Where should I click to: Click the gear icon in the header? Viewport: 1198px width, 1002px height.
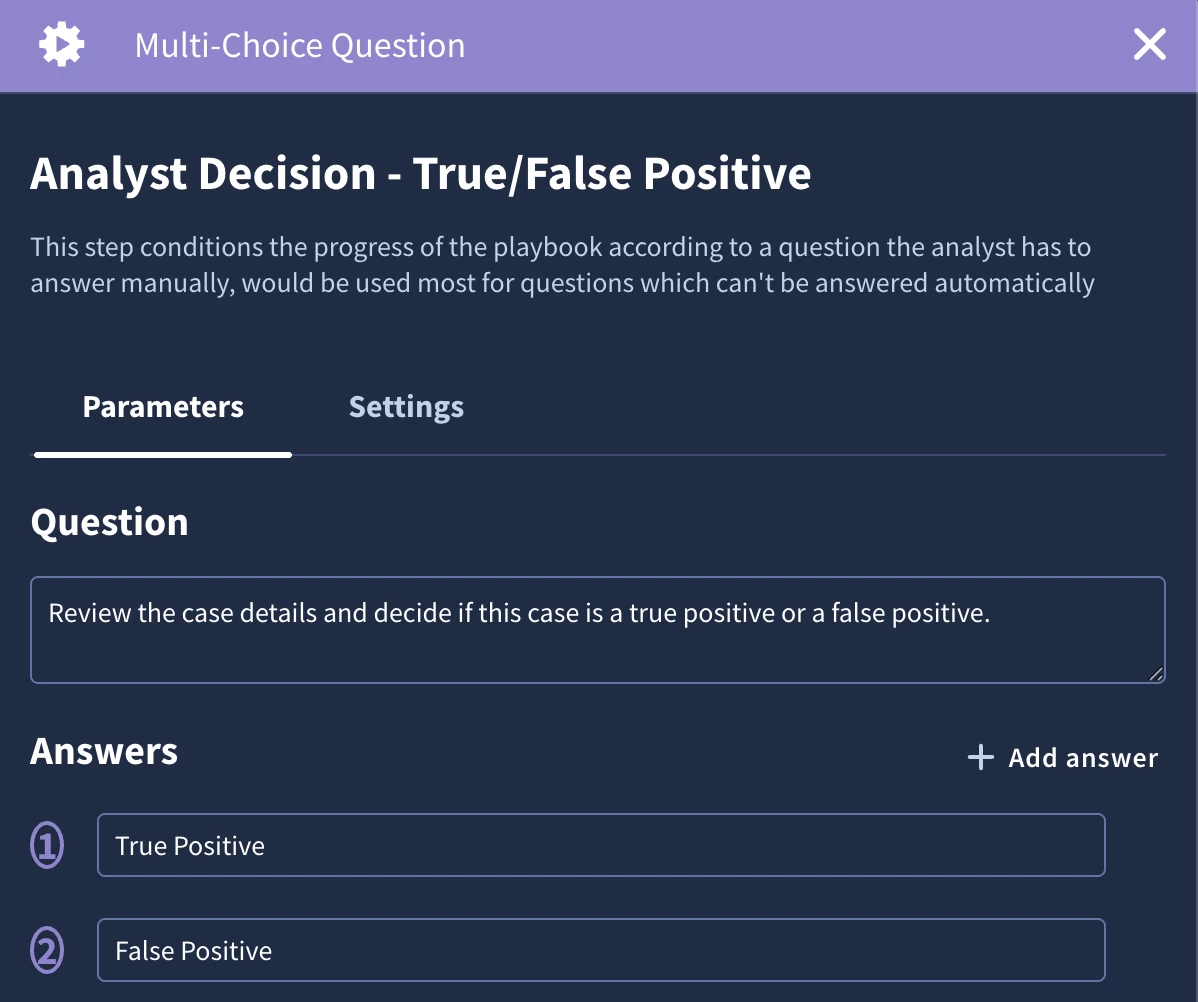click(x=61, y=44)
